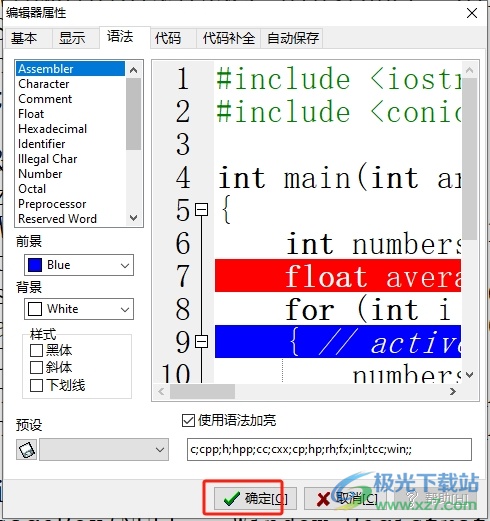490x521 pixels.
Task: Click the Blue foreground color swatch
Action: pyautogui.click(x=35, y=265)
